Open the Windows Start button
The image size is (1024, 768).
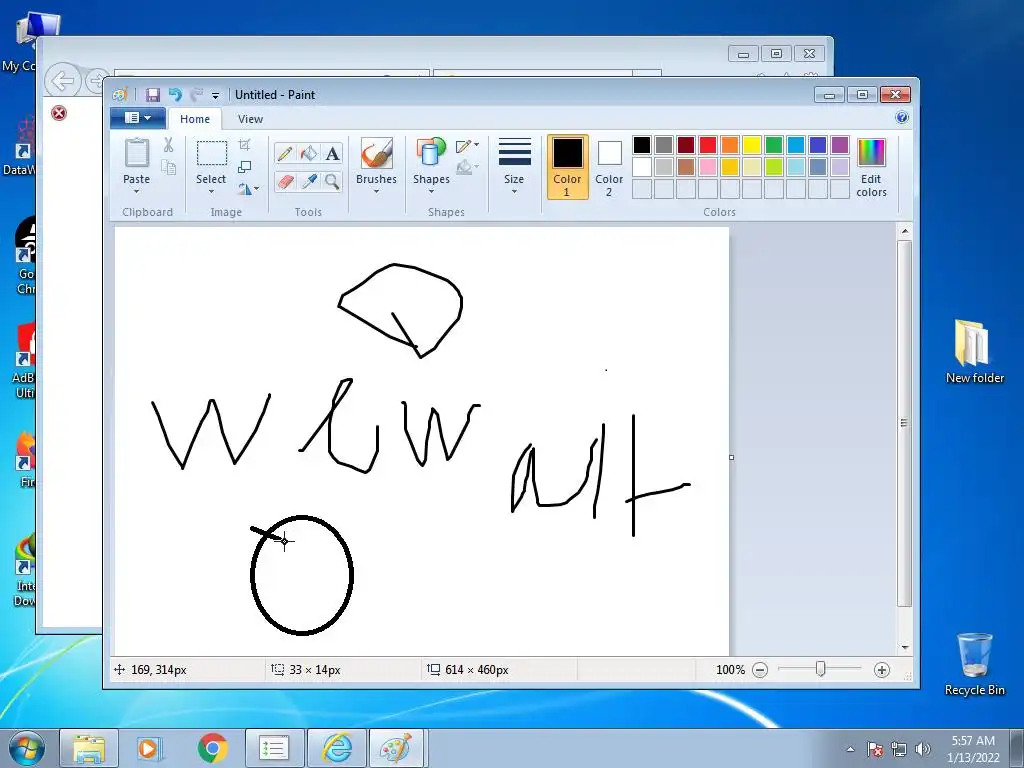point(26,748)
